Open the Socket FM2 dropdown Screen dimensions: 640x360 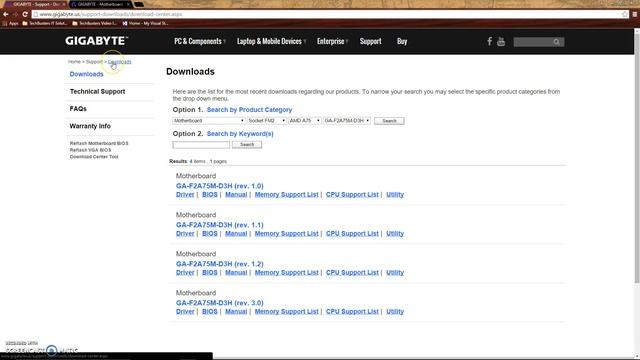pyautogui.click(x=267, y=121)
